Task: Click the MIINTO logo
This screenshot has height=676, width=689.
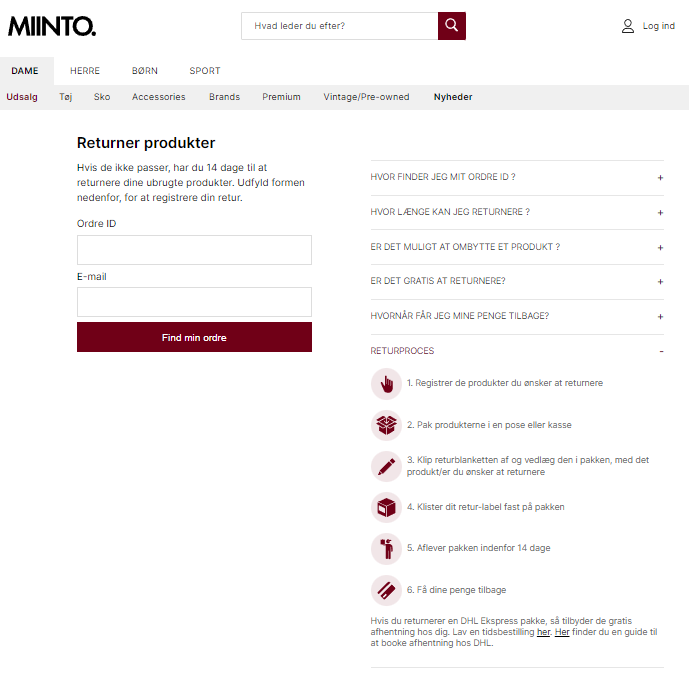Action: tap(52, 26)
